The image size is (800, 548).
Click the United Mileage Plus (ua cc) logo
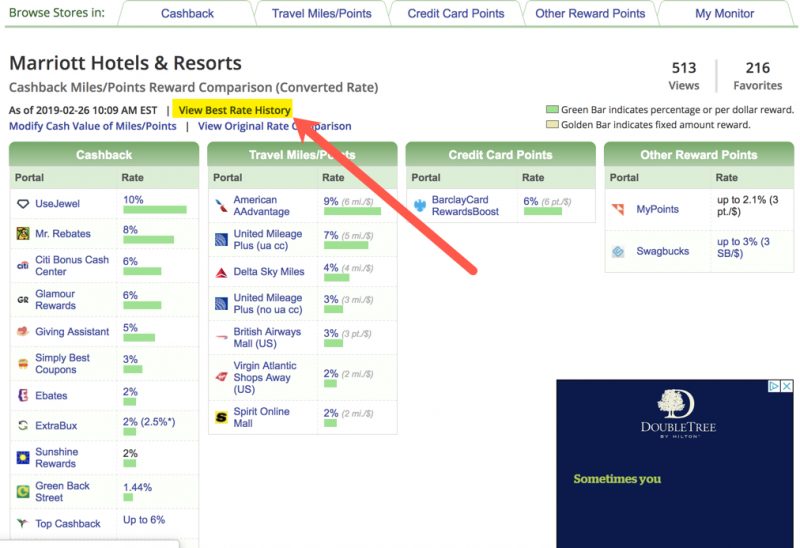coord(221,239)
